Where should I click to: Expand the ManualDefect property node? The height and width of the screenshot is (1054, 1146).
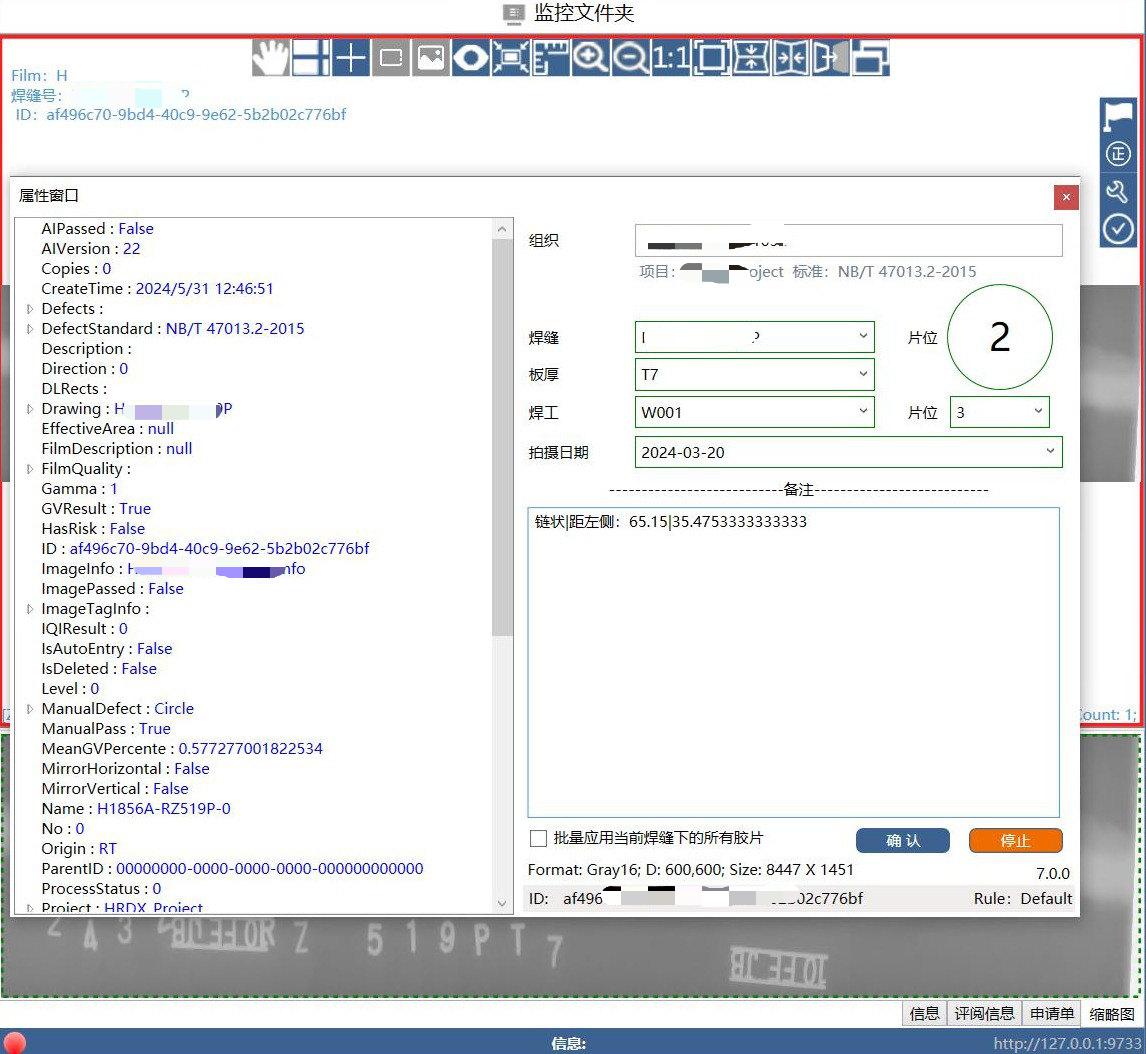[30, 709]
